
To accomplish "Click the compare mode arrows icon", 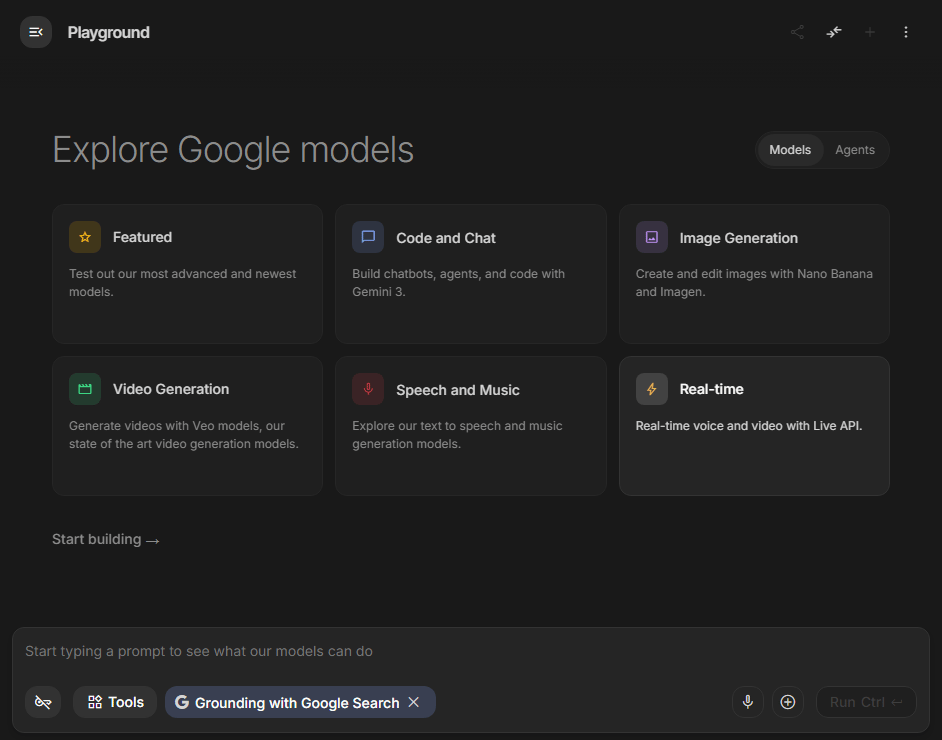I will click(833, 32).
